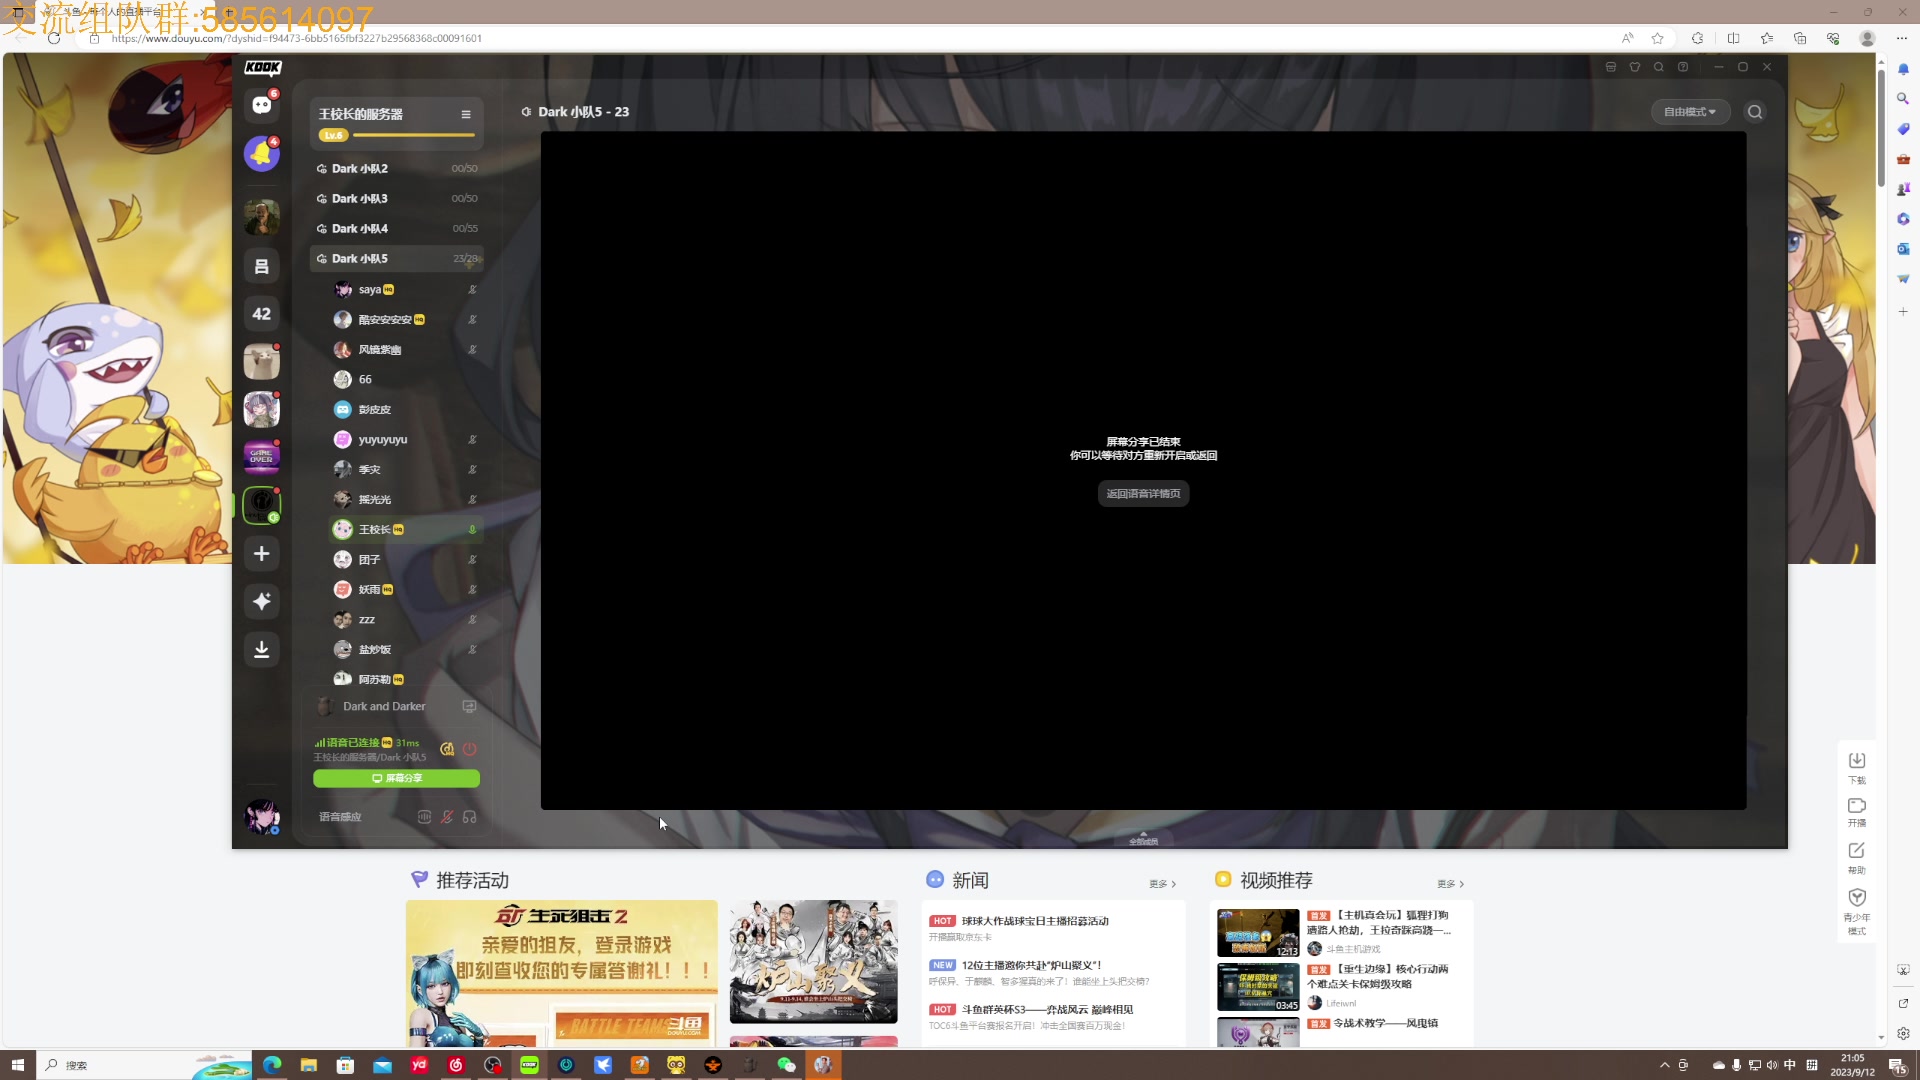1920x1080 pixels.
Task: Open the 42 server icon
Action: [x=262, y=313]
